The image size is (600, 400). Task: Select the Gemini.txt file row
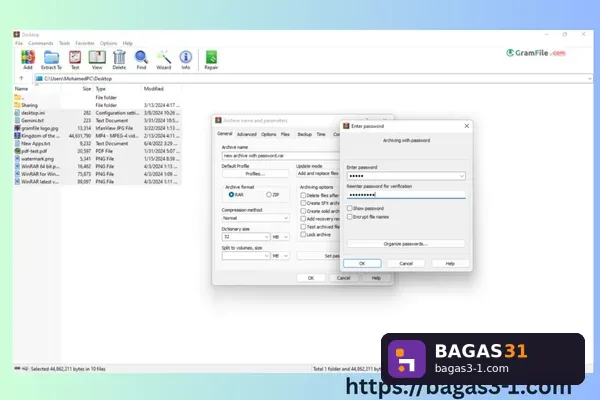[97, 121]
